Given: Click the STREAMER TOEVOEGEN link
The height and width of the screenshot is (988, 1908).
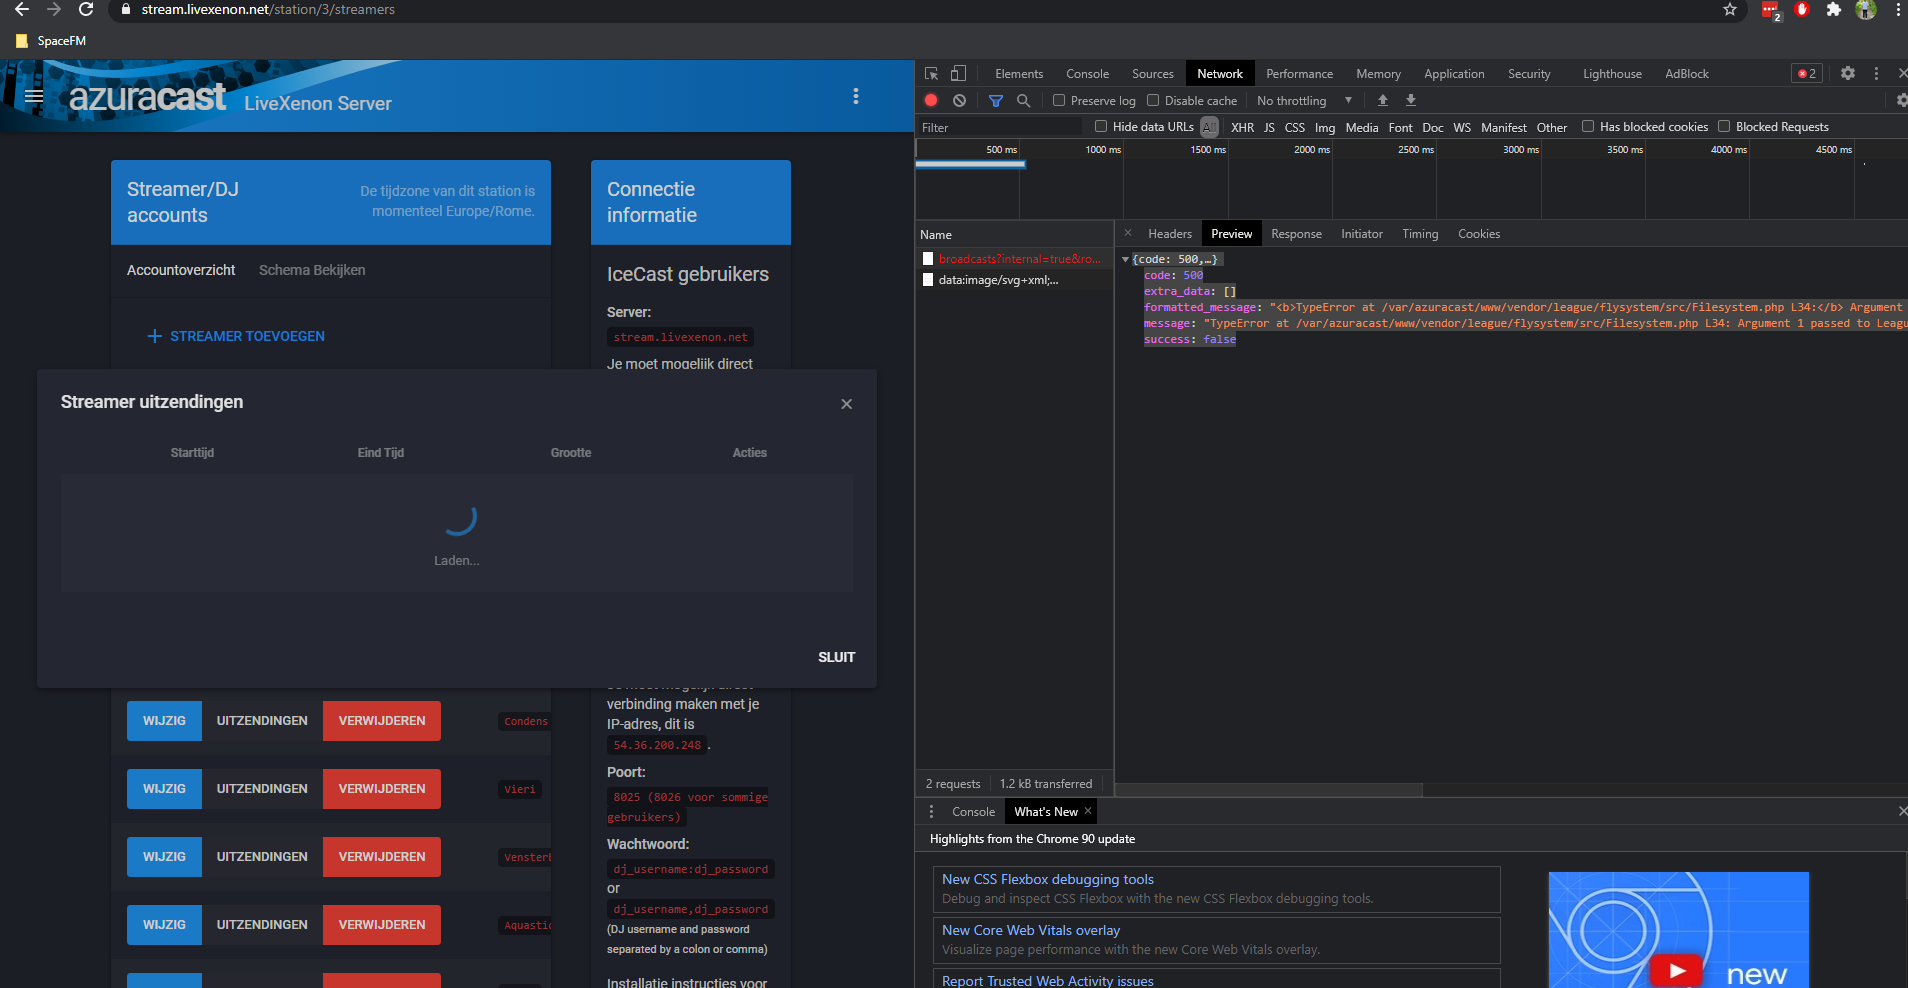Looking at the screenshot, I should 235,336.
